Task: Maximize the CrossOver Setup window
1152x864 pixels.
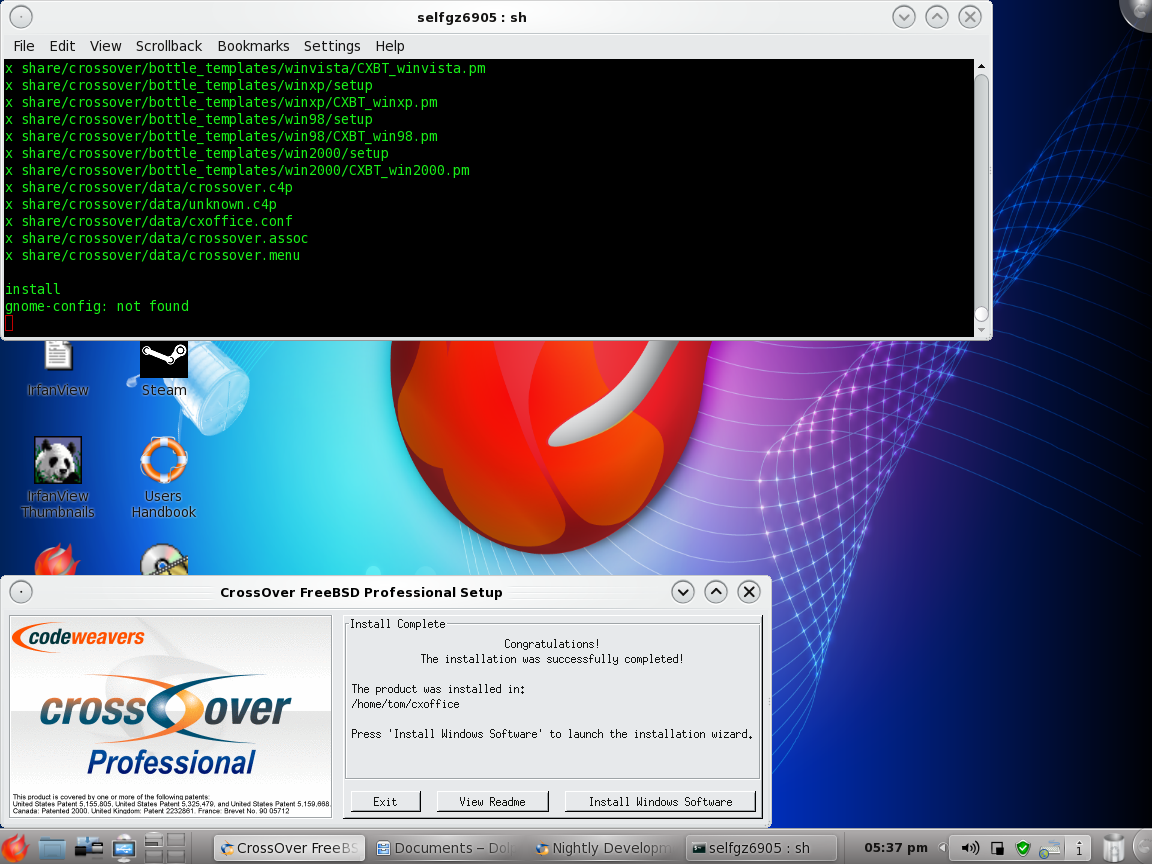Action: pos(716,591)
